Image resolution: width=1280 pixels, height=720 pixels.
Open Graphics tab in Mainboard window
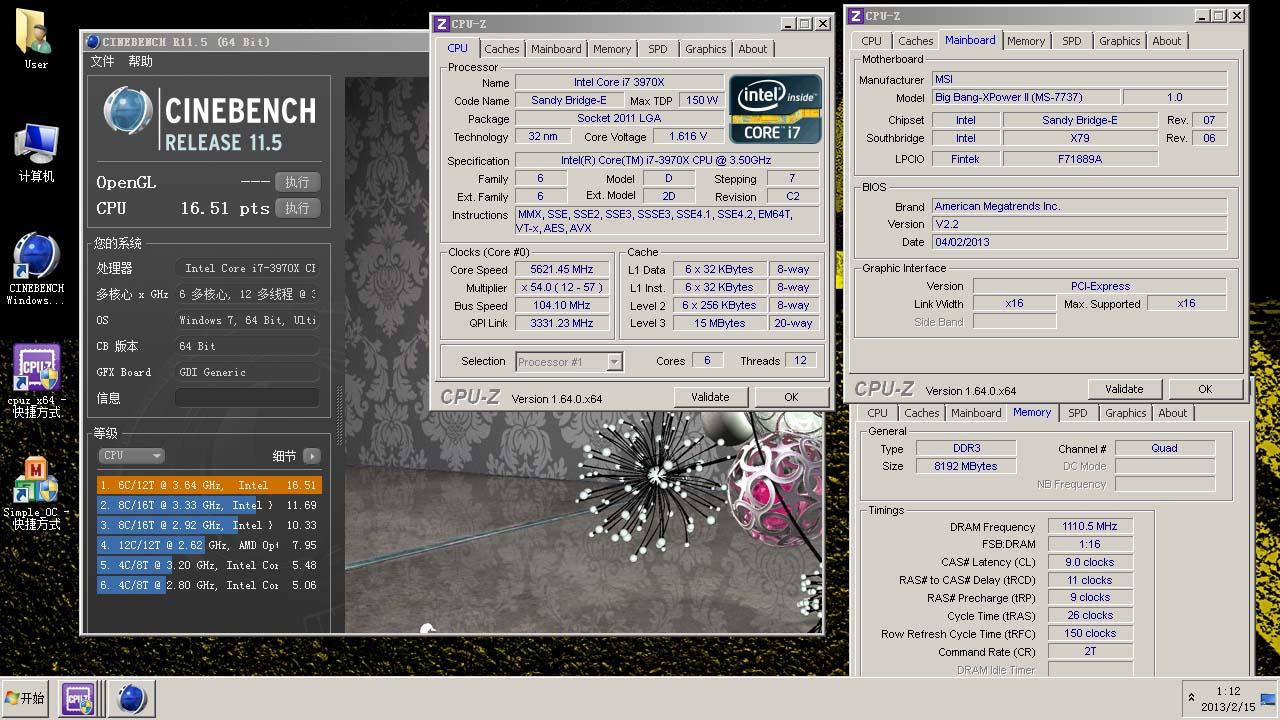tap(1120, 41)
